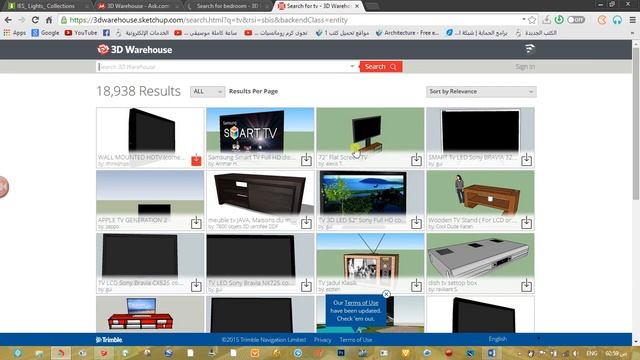
Task: Download the SMART TV LED Sony BRAVIA model
Action: [x=526, y=160]
